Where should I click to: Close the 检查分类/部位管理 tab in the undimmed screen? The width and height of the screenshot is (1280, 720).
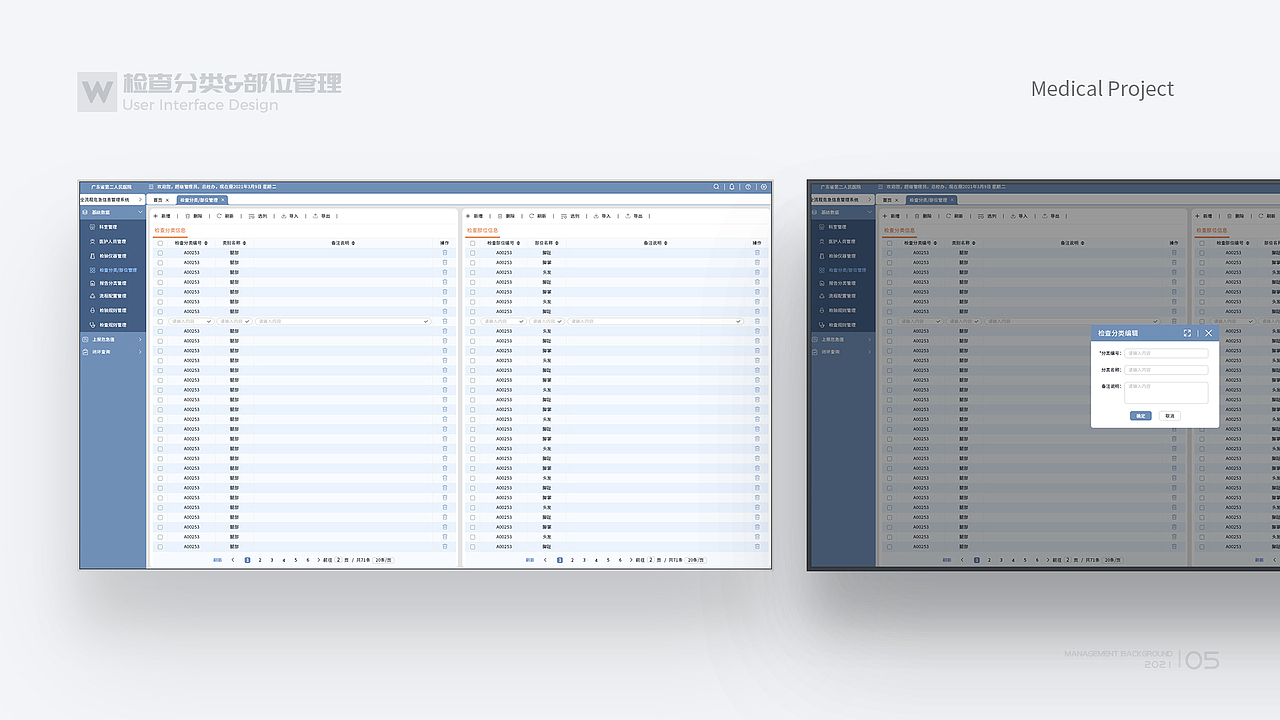point(223,200)
